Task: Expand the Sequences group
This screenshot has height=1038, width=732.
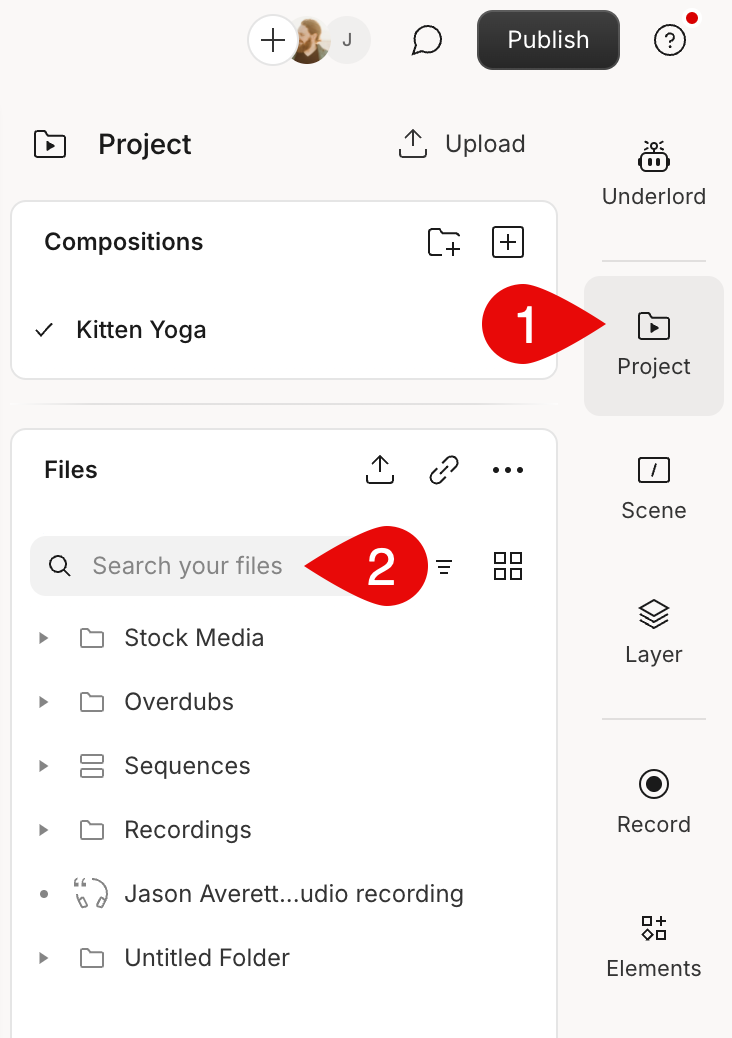Action: pyautogui.click(x=44, y=766)
